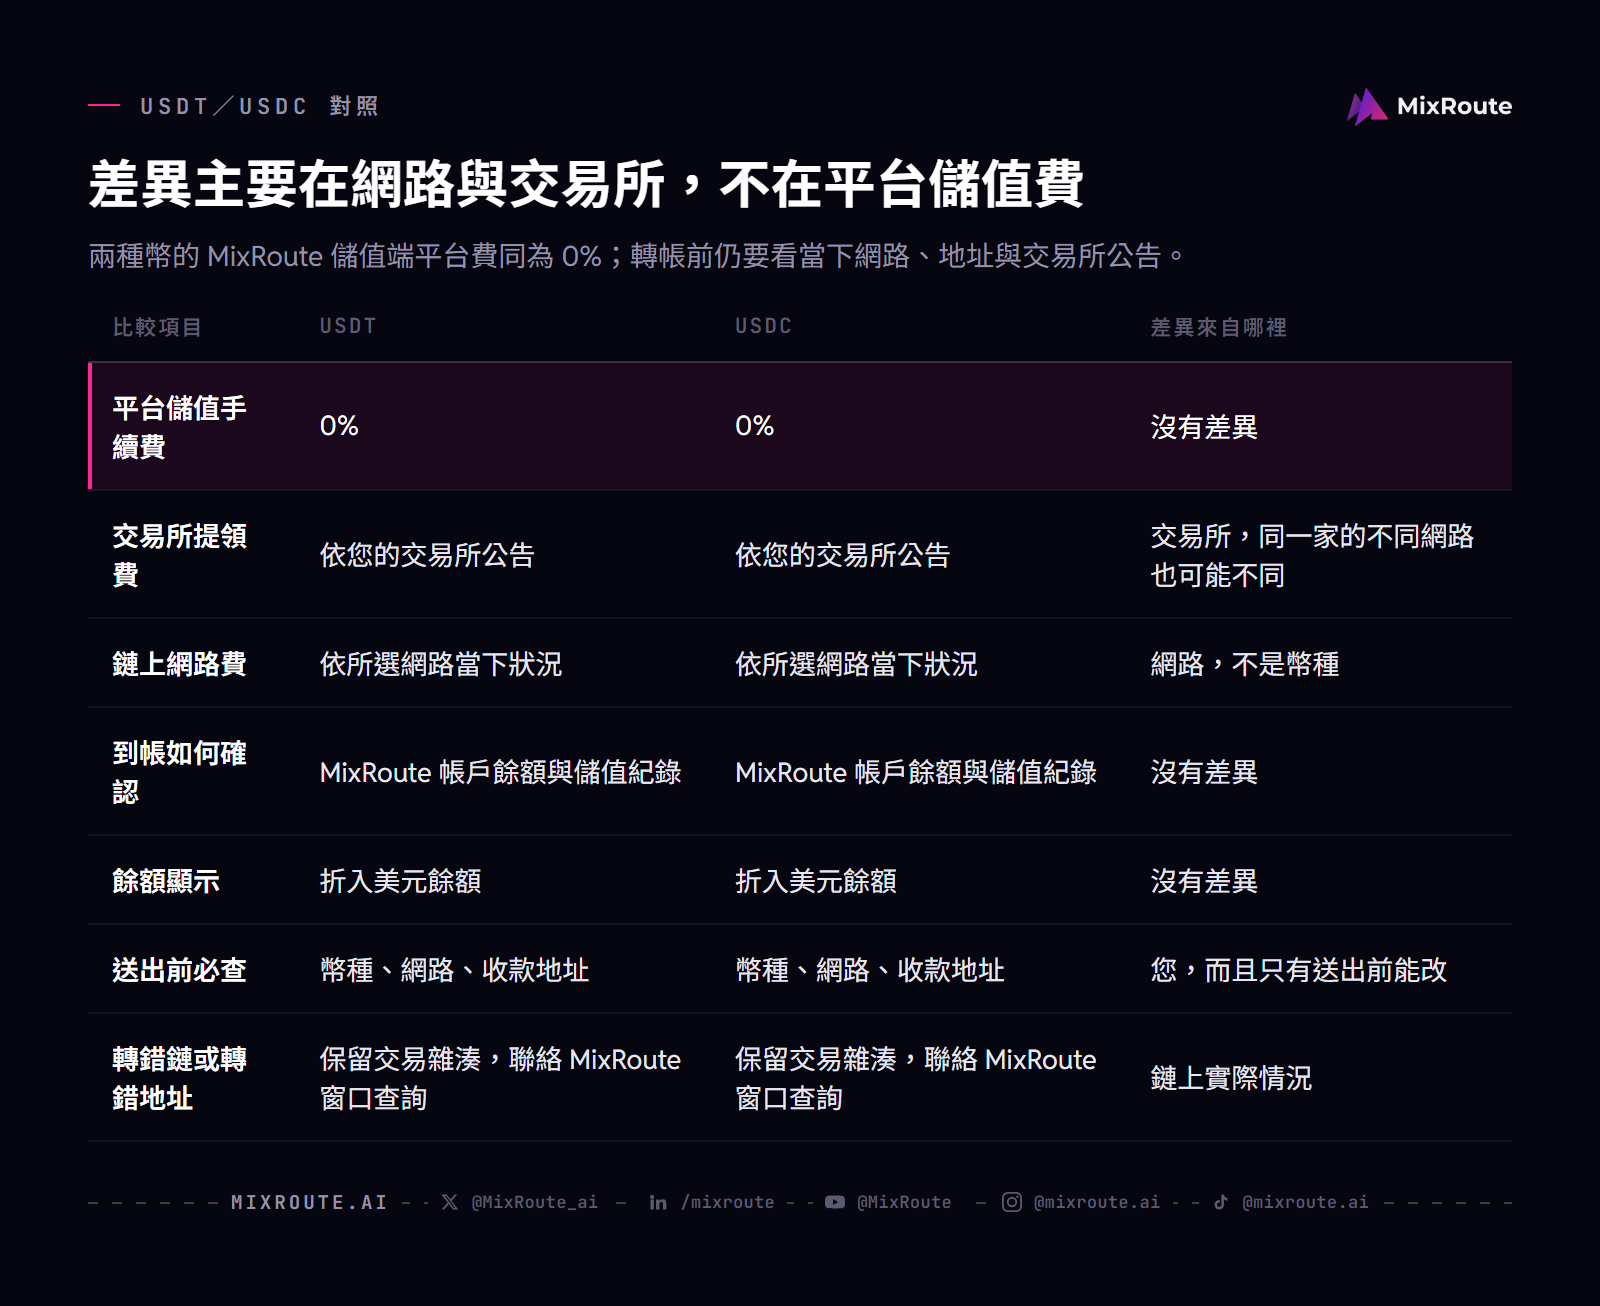Click USDC cell '折入美元餘額'
1600x1306 pixels.
pos(816,881)
